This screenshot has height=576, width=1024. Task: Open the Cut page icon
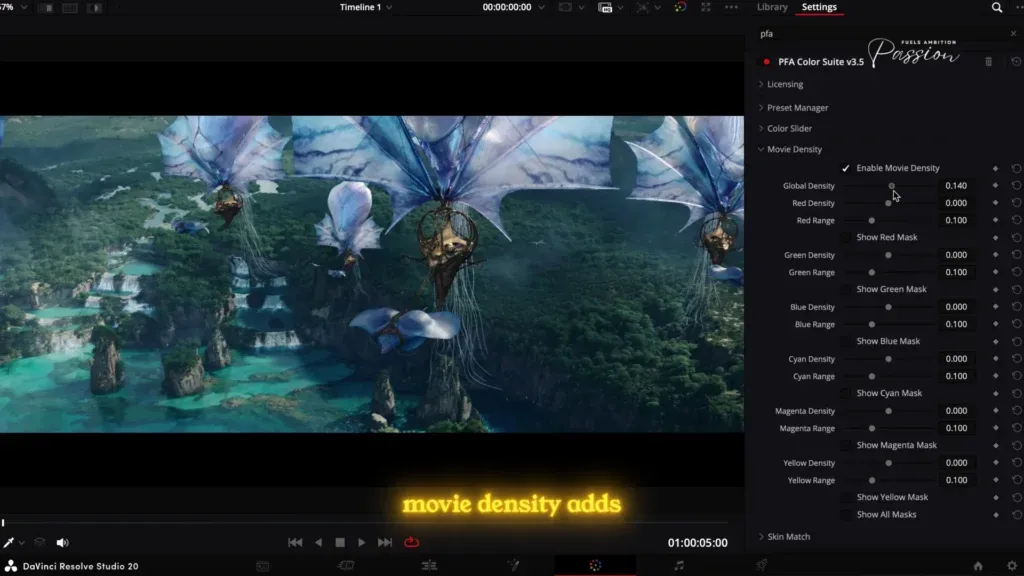click(x=346, y=566)
